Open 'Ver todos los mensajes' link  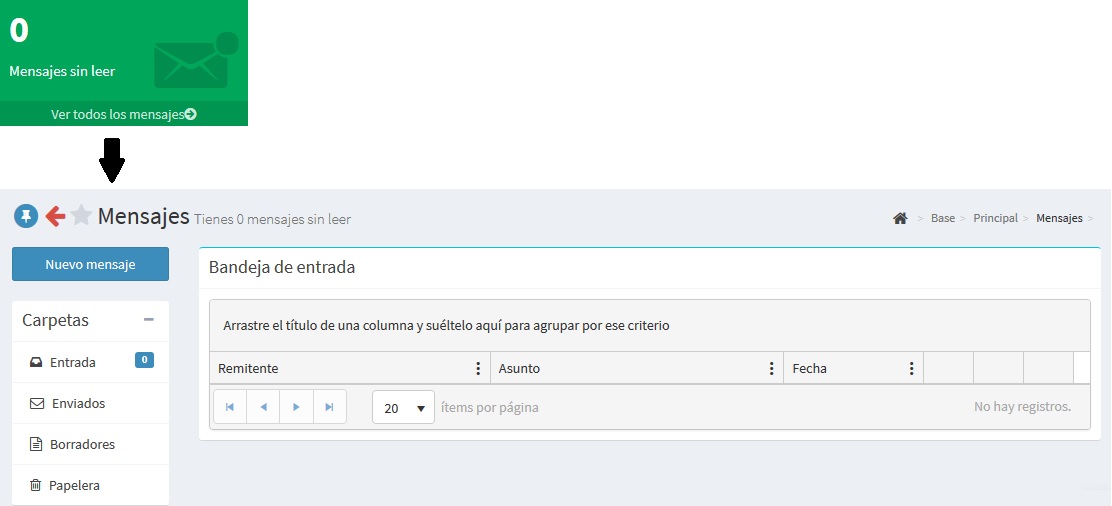123,114
